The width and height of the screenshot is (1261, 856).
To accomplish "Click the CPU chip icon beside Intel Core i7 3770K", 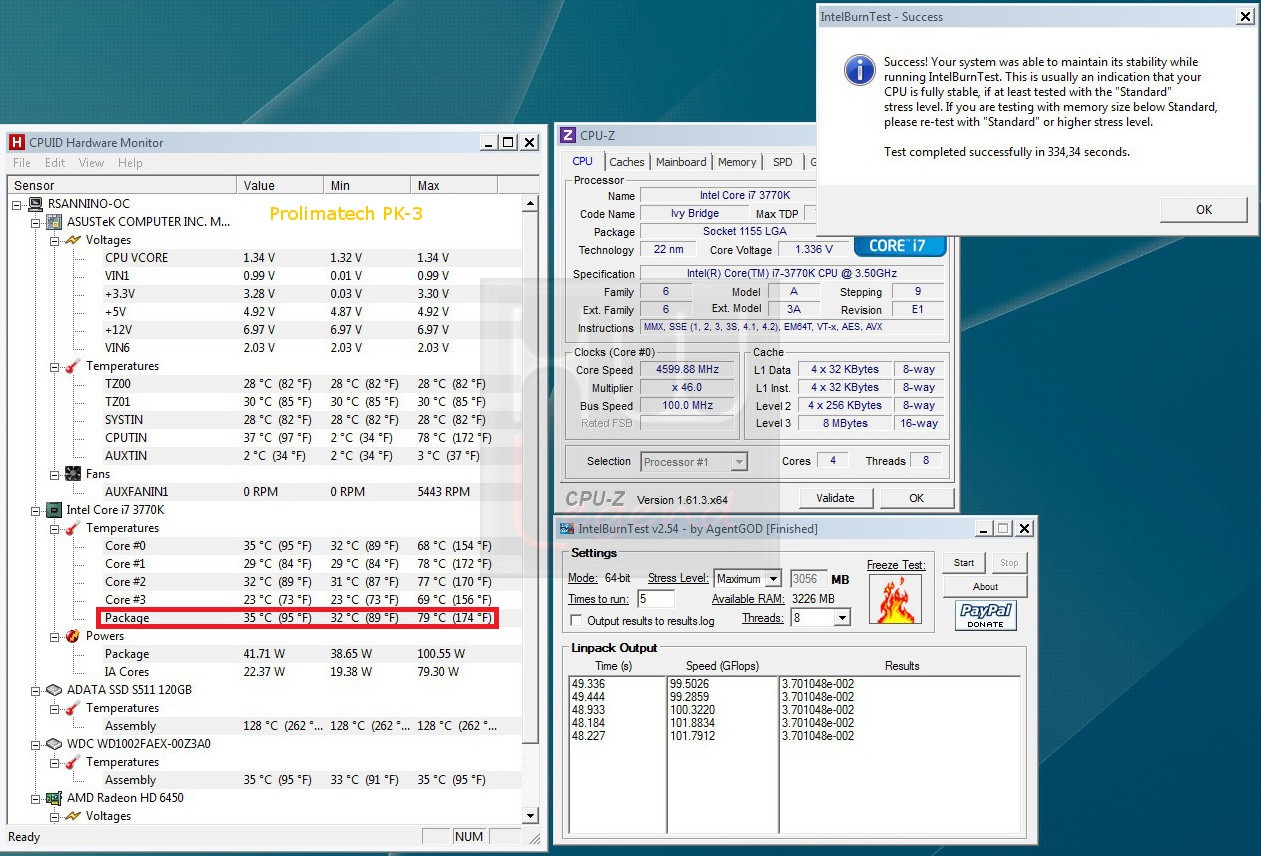I will point(55,510).
